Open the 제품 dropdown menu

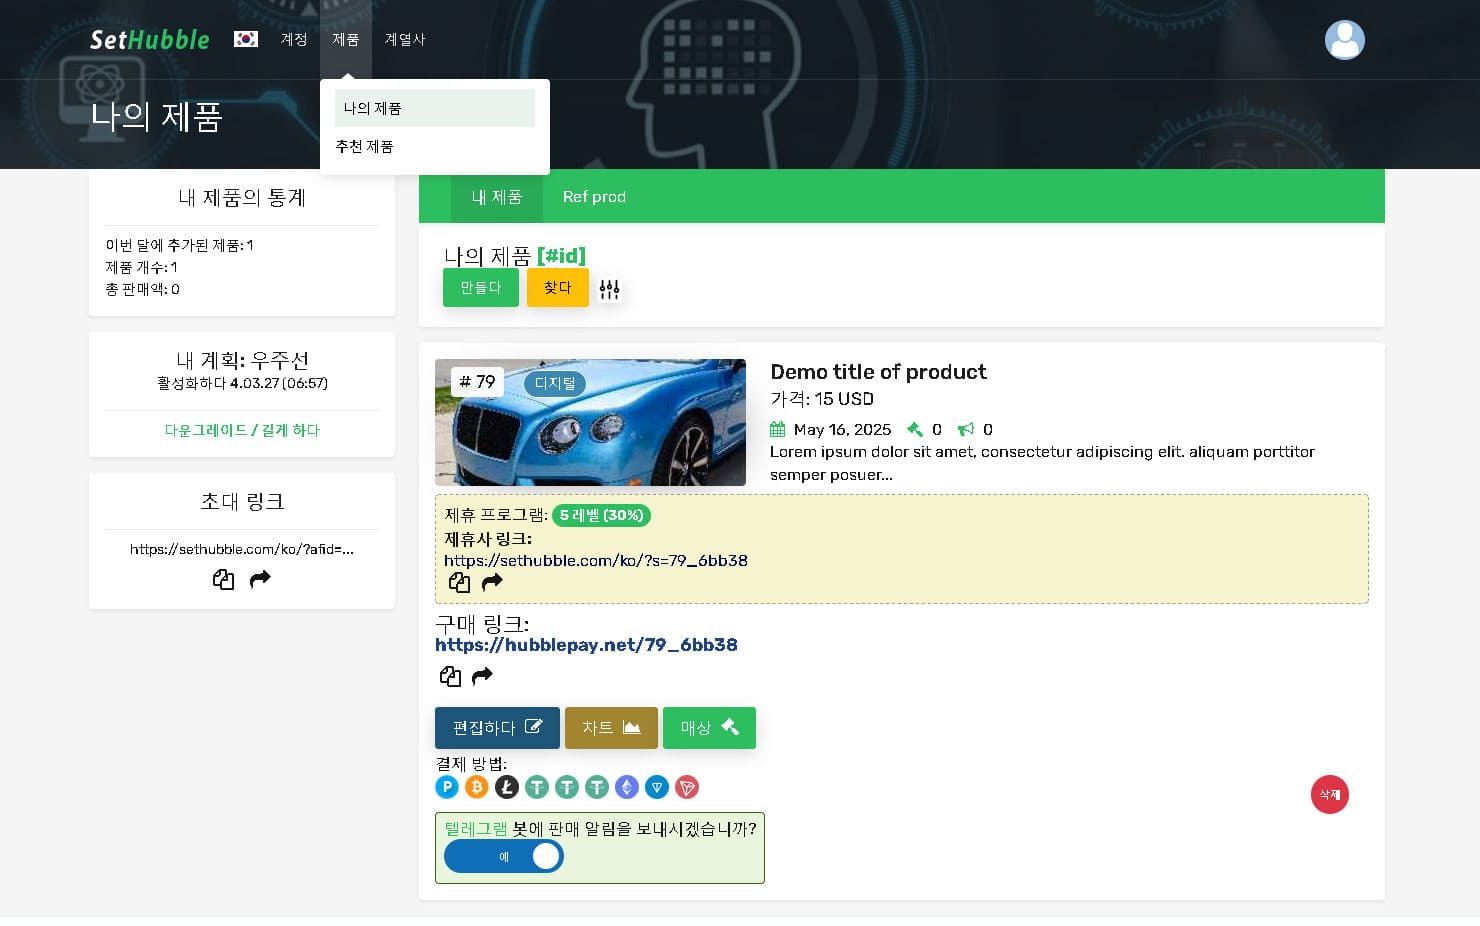[346, 40]
